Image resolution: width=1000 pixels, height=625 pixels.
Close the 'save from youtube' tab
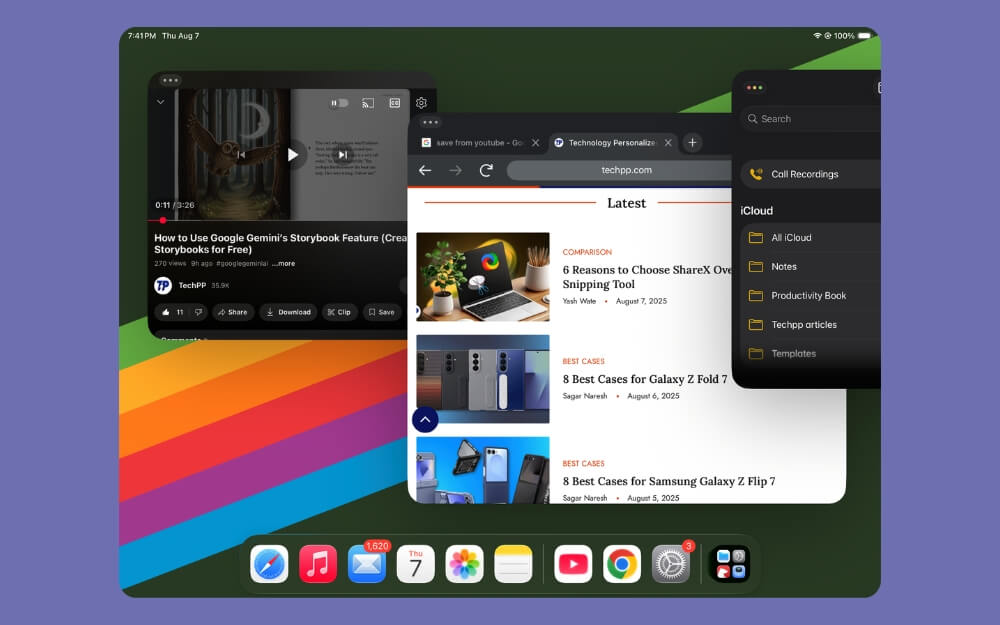536,143
